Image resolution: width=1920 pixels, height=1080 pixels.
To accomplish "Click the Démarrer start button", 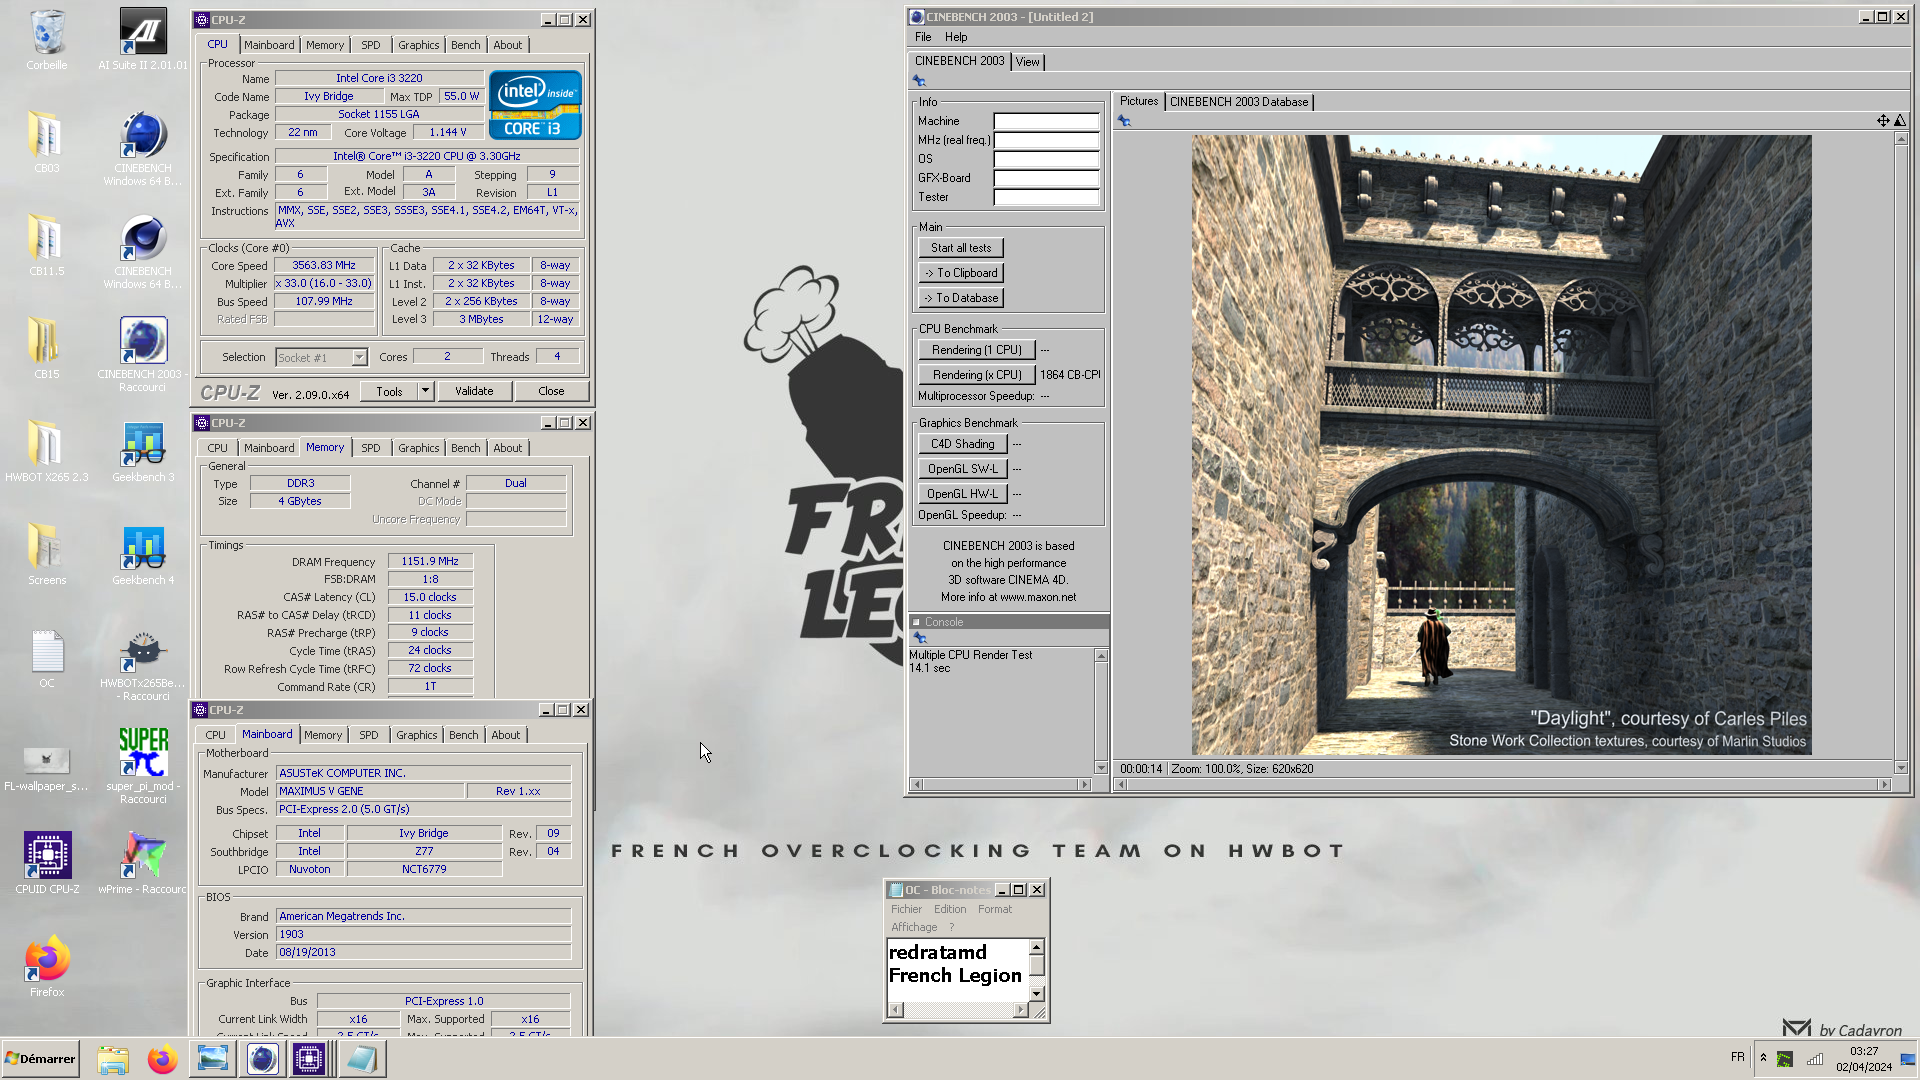I will (x=40, y=1059).
